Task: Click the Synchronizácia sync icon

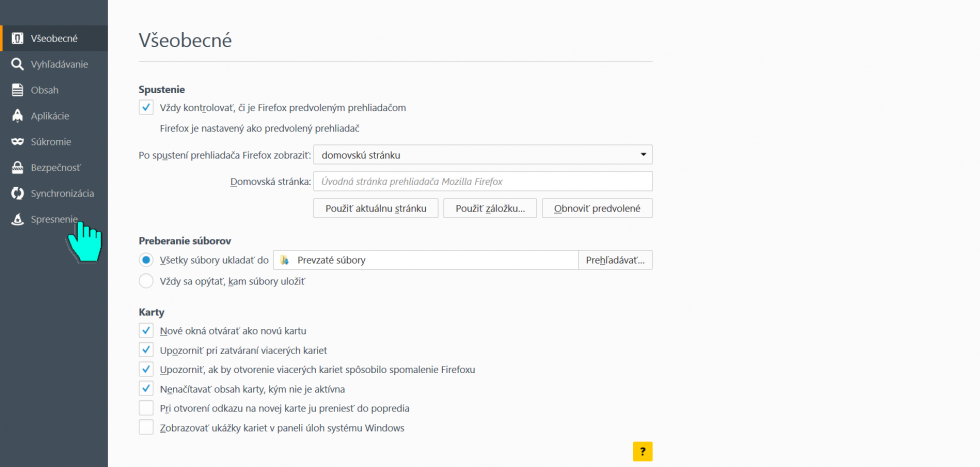Action: pyautogui.click(x=18, y=193)
